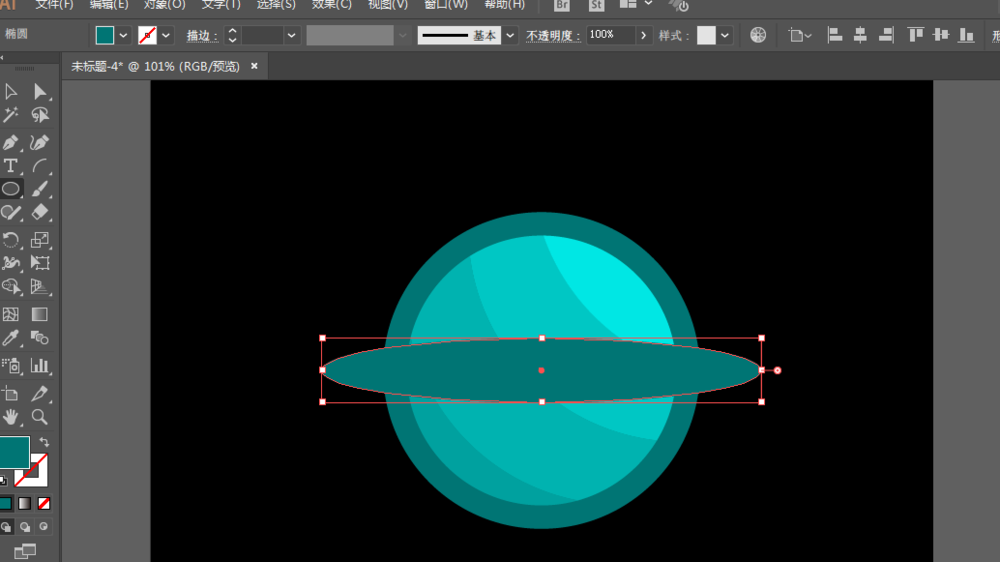Viewport: 1000px width, 562px height.
Task: Open the graphic style (样式) dropdown
Action: [x=725, y=36]
